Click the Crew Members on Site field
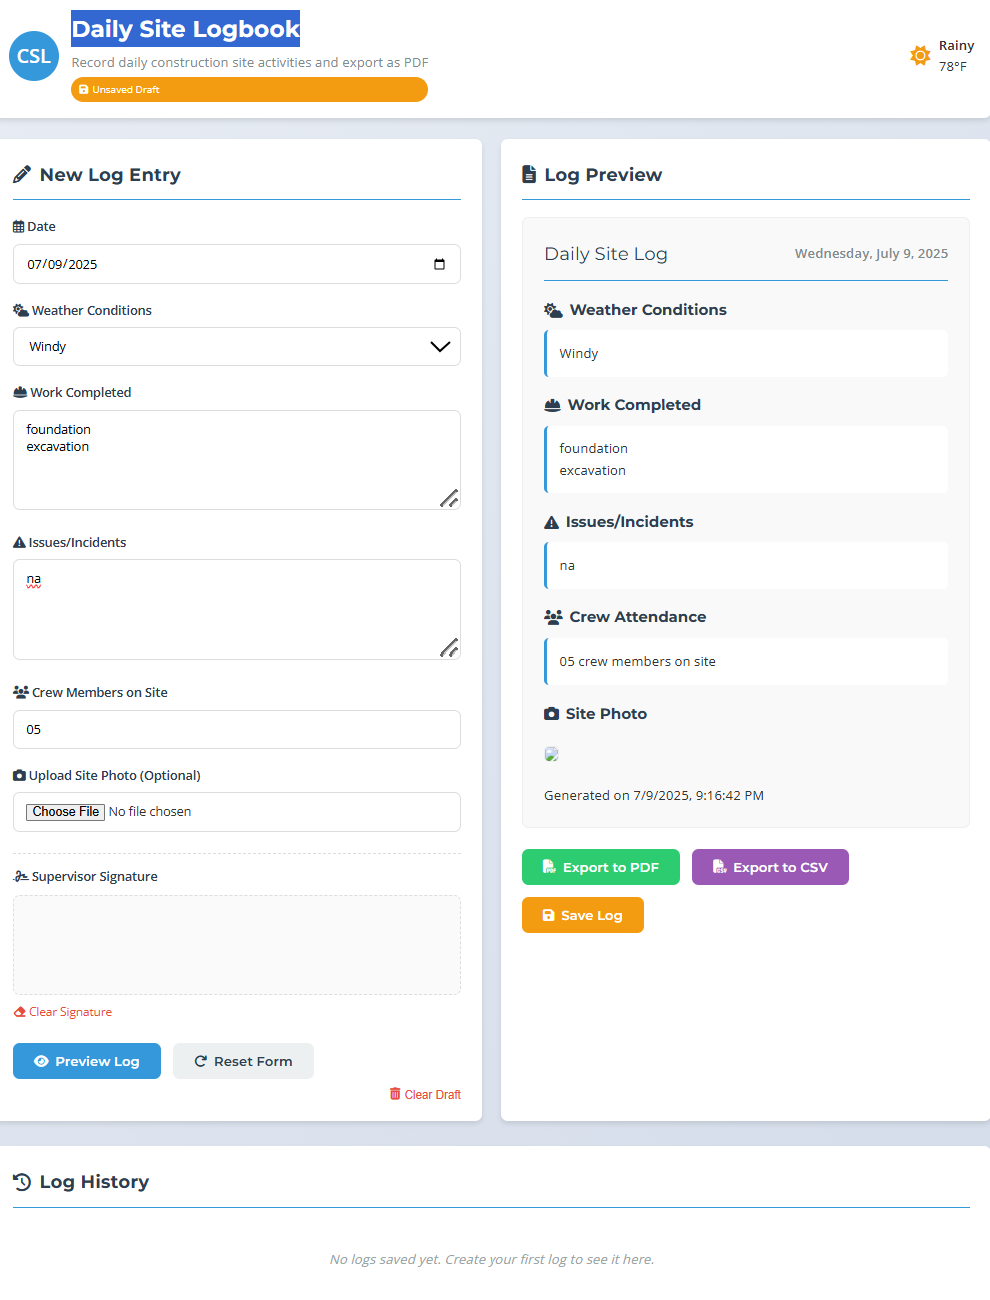Viewport: 990px width, 1300px height. 237,730
